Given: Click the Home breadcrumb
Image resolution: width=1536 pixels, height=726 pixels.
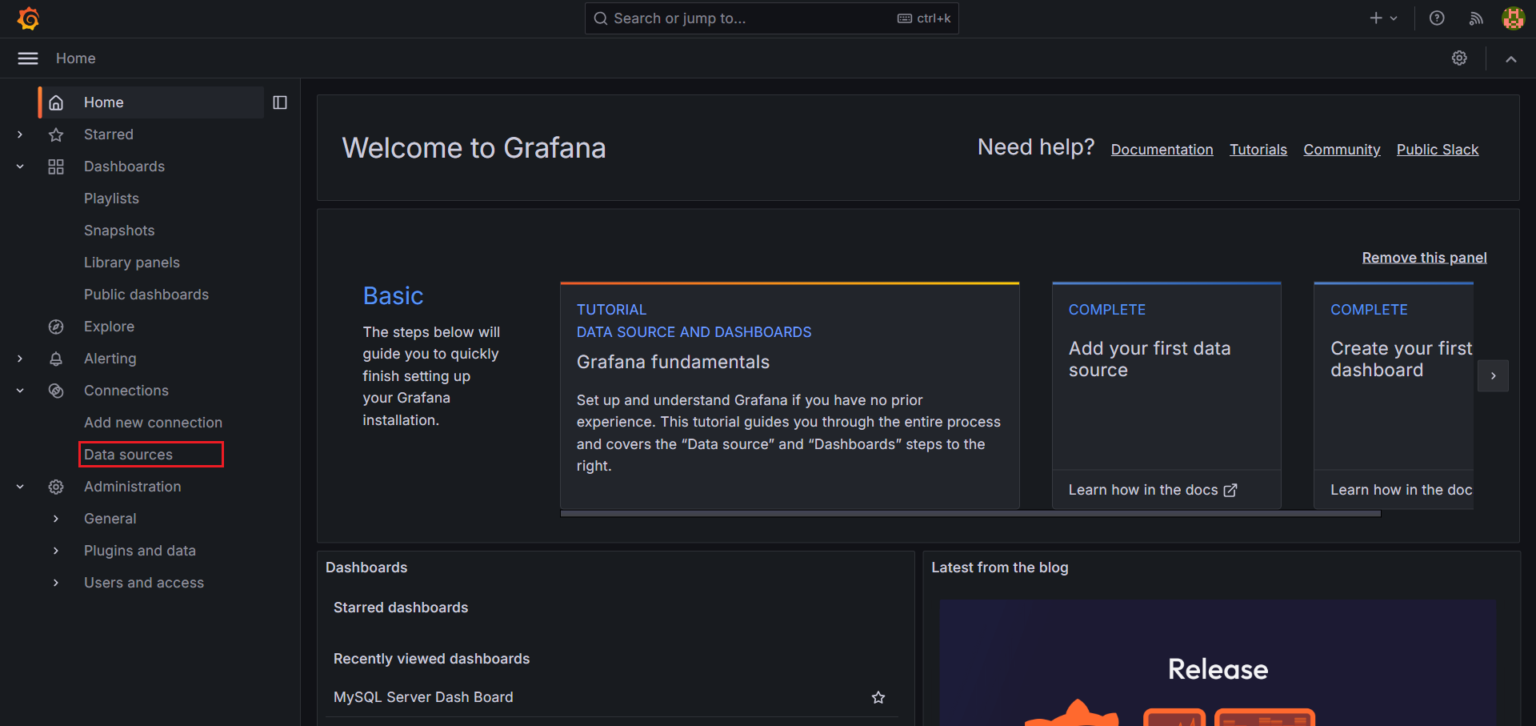Looking at the screenshot, I should (x=75, y=58).
